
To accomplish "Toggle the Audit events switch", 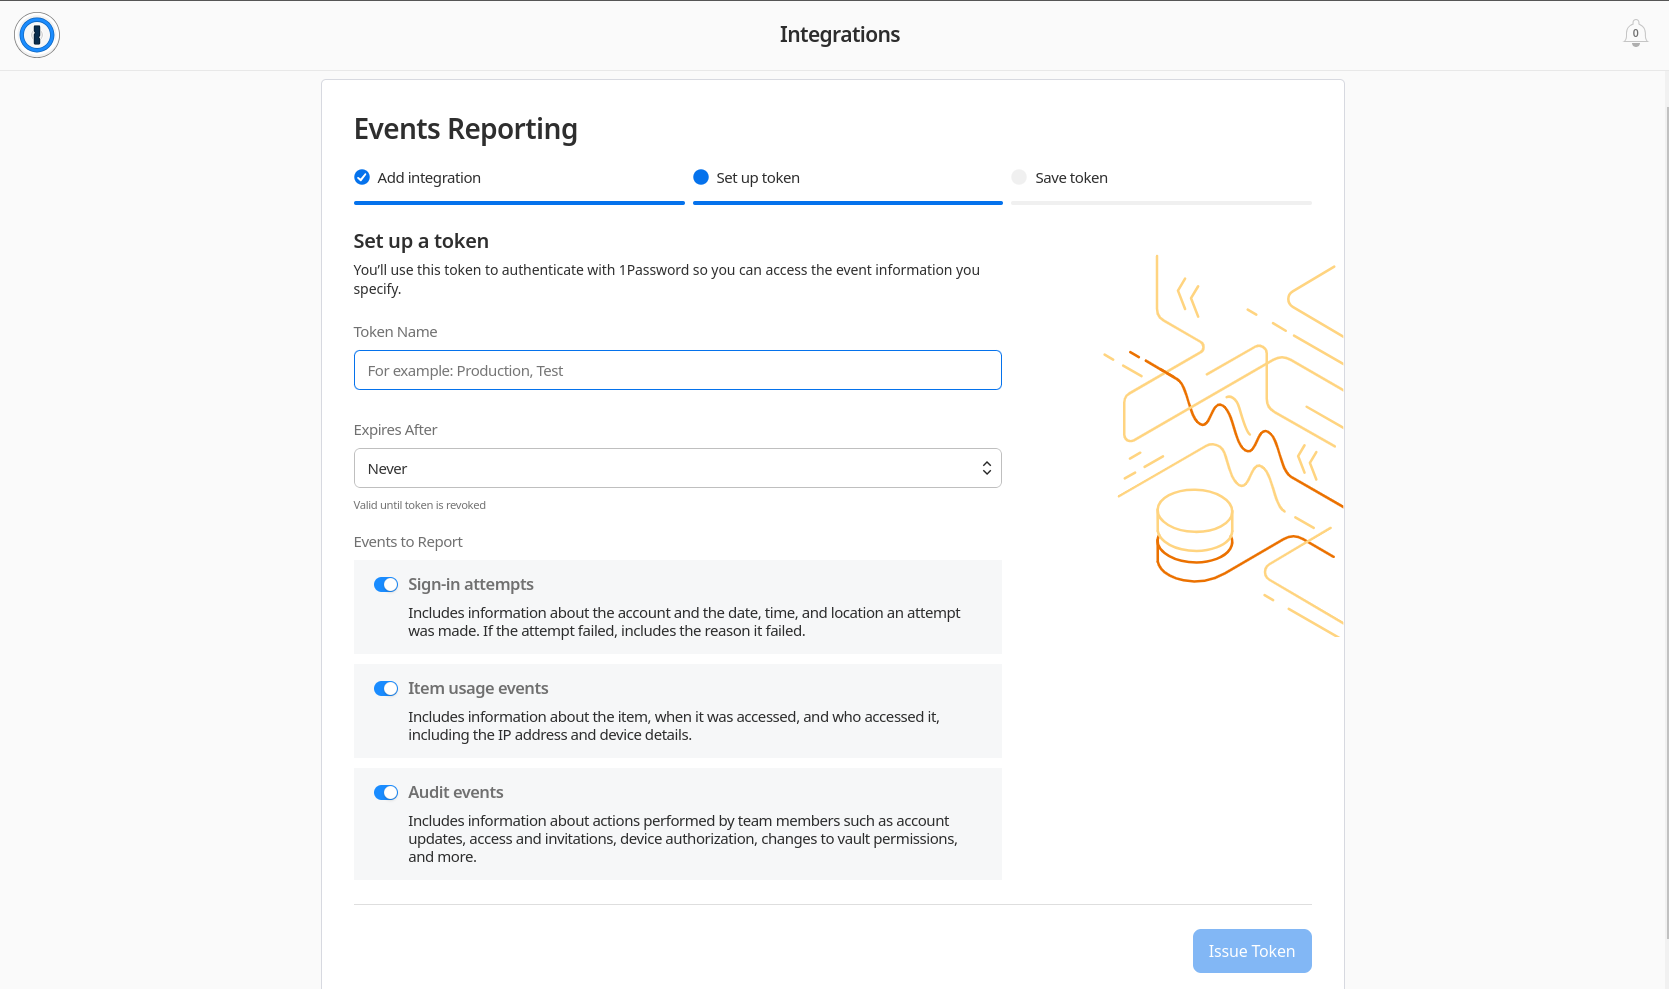I will pos(386,793).
